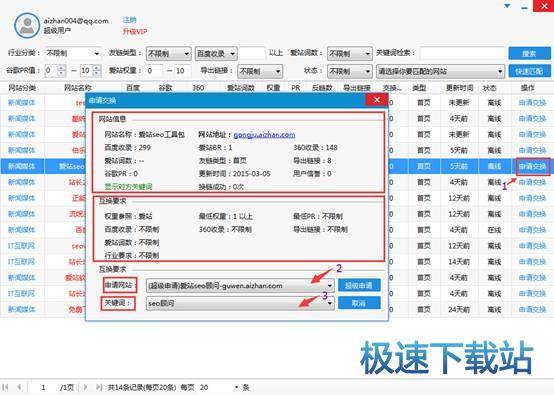Image resolution: width=554 pixels, height=395 pixels.
Task: Sort by 360 column header
Action: point(198,88)
